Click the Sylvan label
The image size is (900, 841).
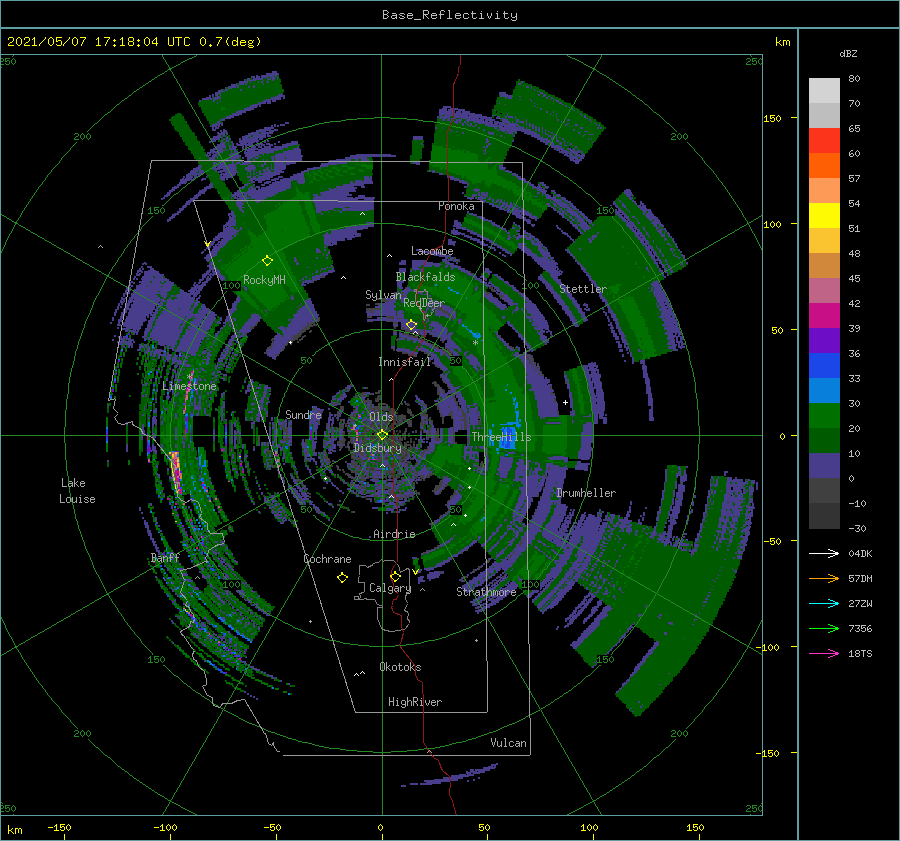(x=383, y=295)
